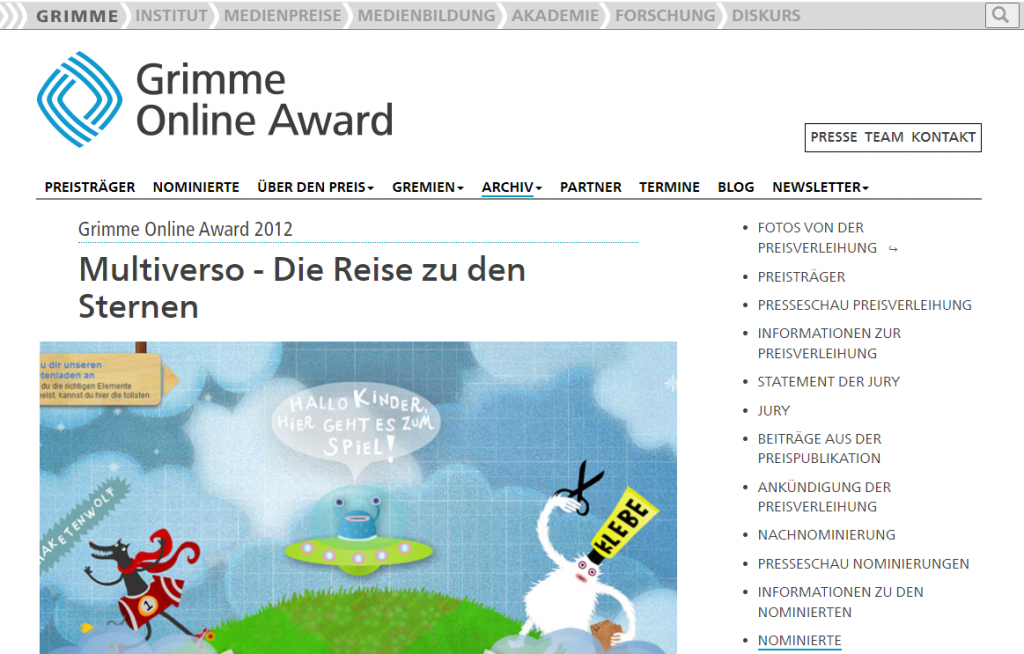1024x654 pixels.
Task: Expand the NEWSLETTER dropdown menu
Action: [820, 188]
